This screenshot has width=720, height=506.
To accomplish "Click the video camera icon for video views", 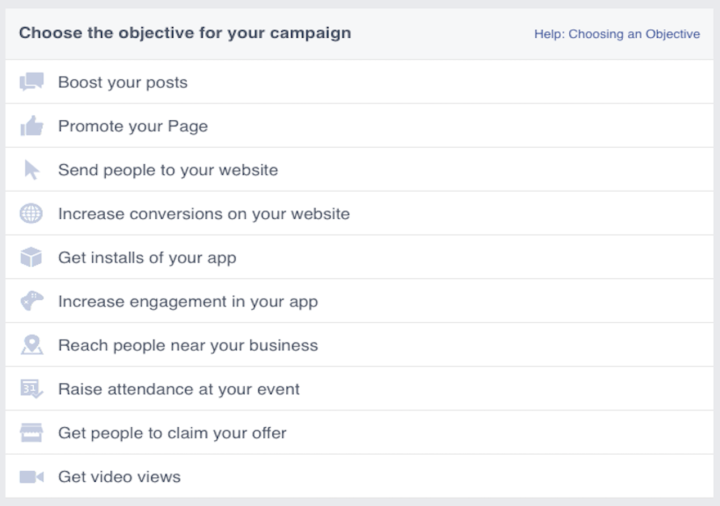I will (31, 477).
